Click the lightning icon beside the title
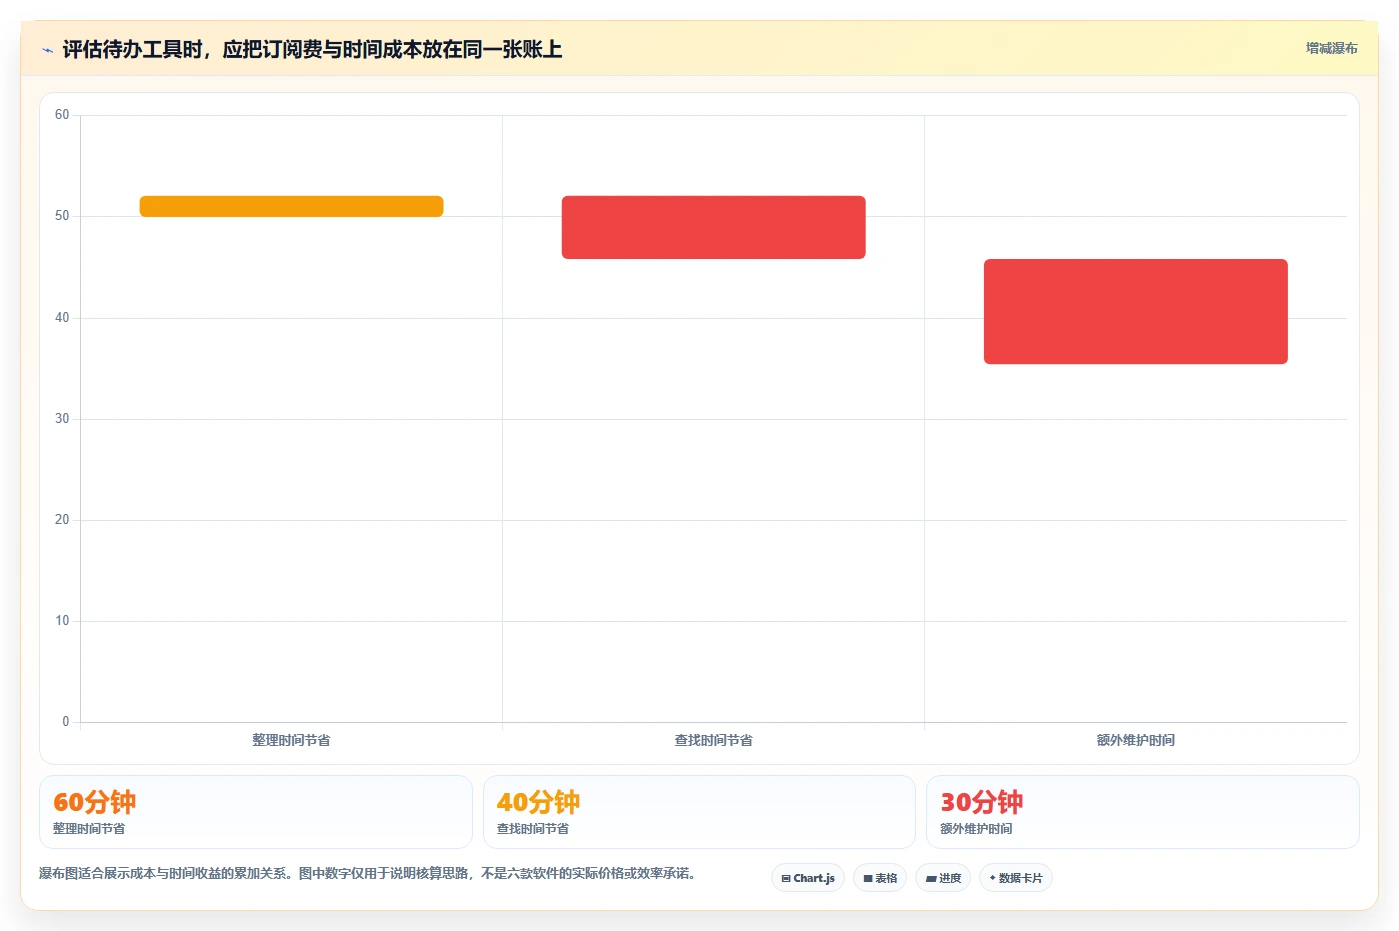 (47, 50)
